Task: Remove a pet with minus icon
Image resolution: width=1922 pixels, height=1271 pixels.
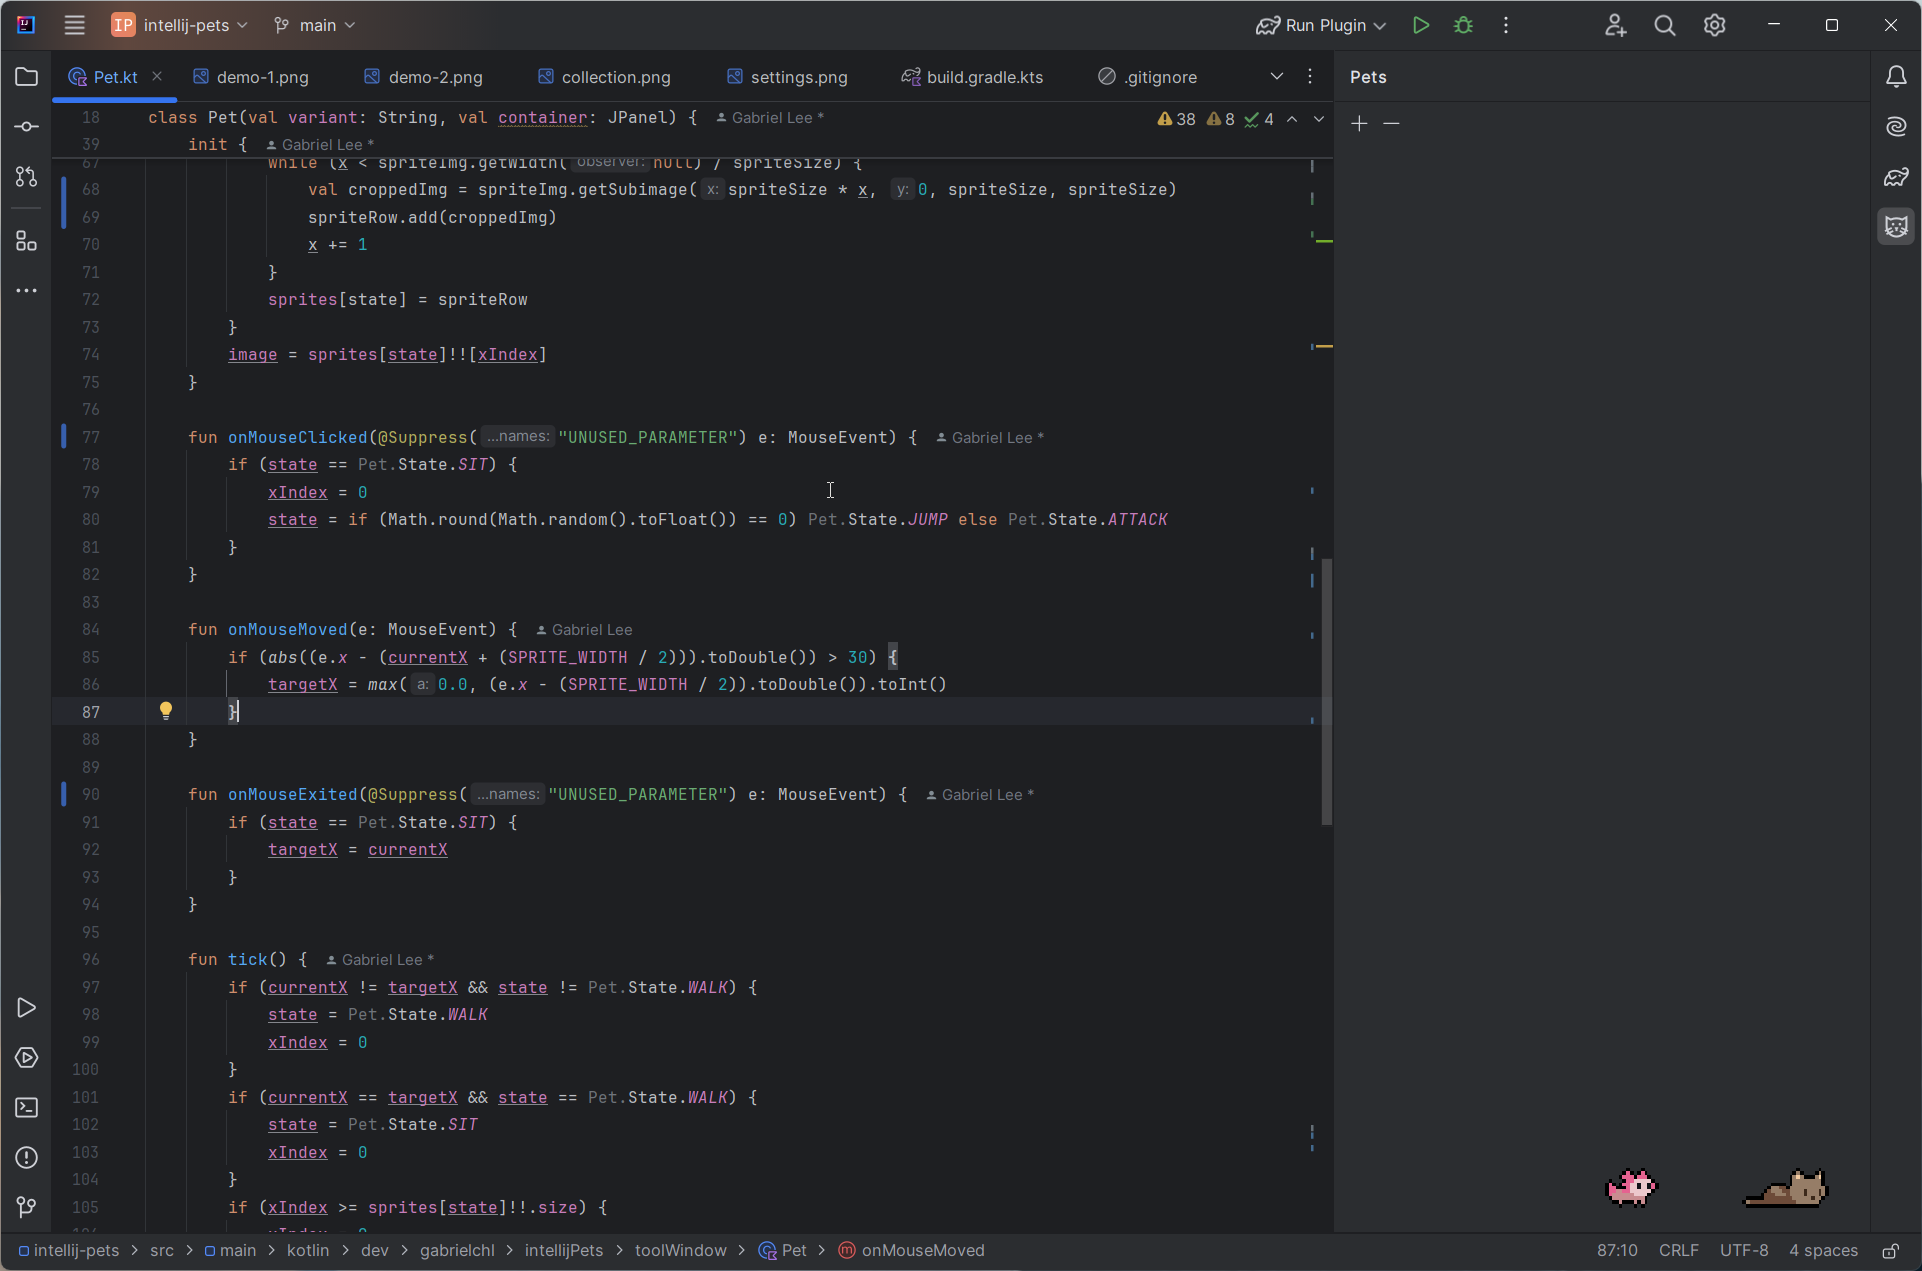Action: pyautogui.click(x=1391, y=123)
